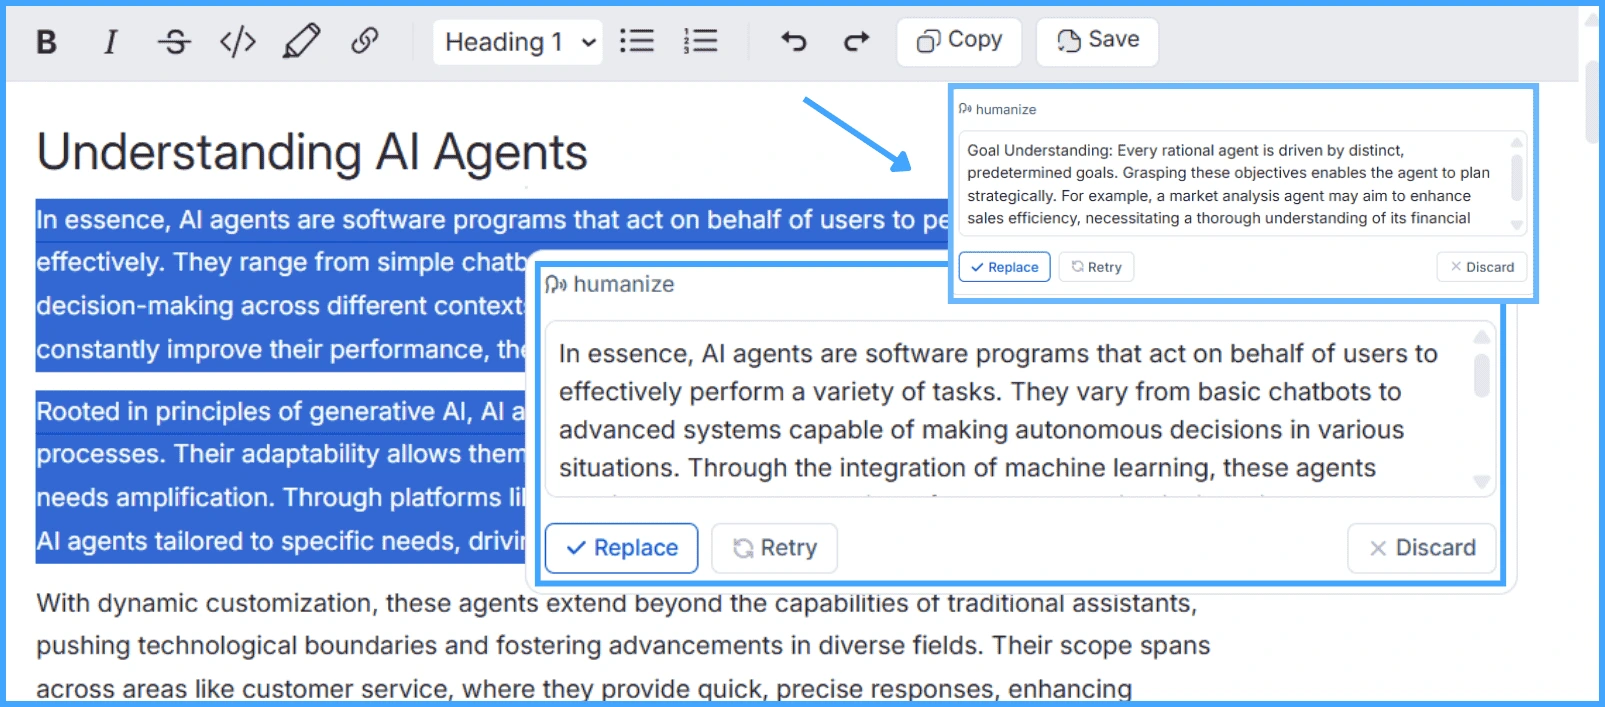
Task: Open the Heading 1 style dropdown
Action: 518,42
